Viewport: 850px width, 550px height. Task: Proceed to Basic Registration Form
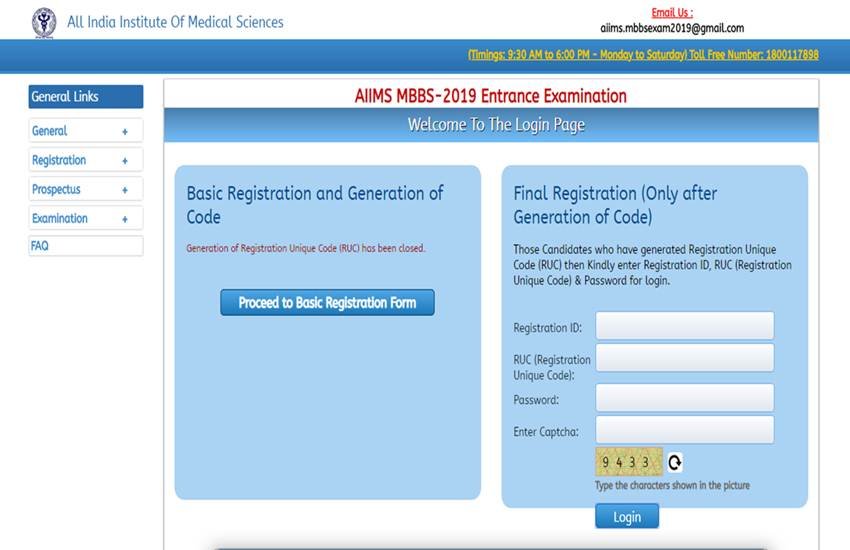[327, 303]
